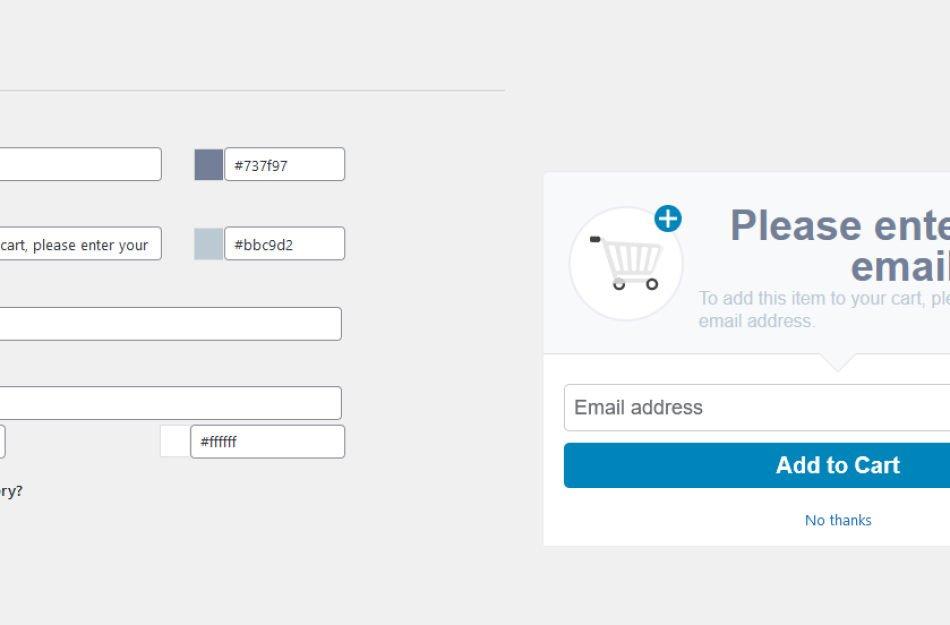The image size is (950, 625).
Task: Click the fourth wide text field on the left
Action: pos(170,402)
